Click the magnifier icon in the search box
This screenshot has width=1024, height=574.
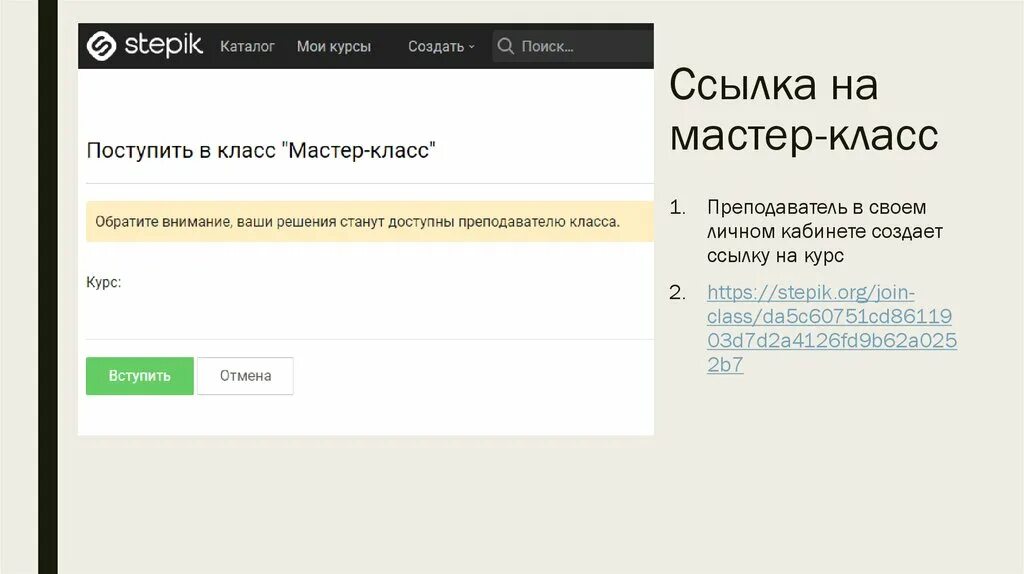point(505,46)
